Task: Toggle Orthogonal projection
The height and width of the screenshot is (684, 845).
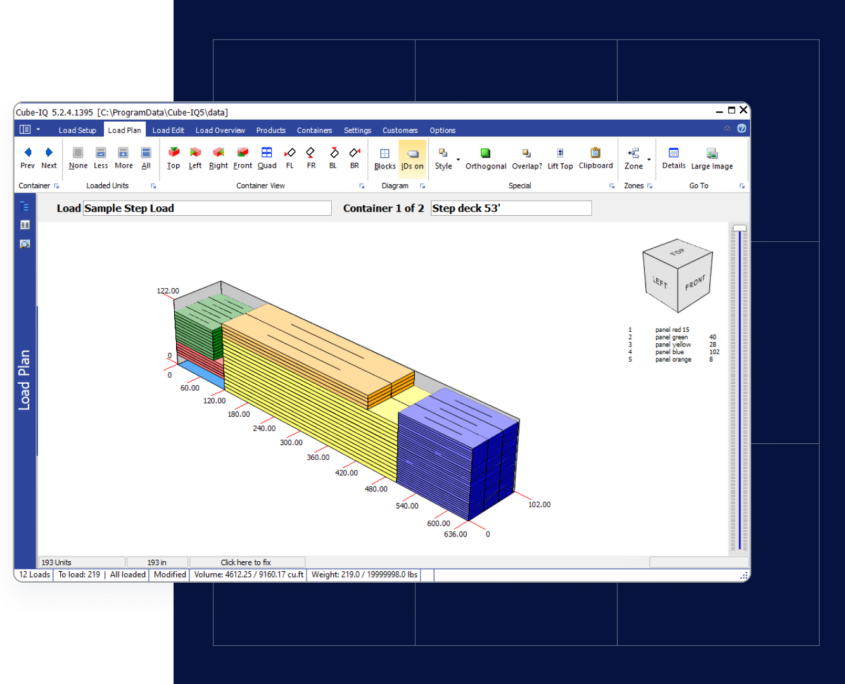Action: point(486,158)
